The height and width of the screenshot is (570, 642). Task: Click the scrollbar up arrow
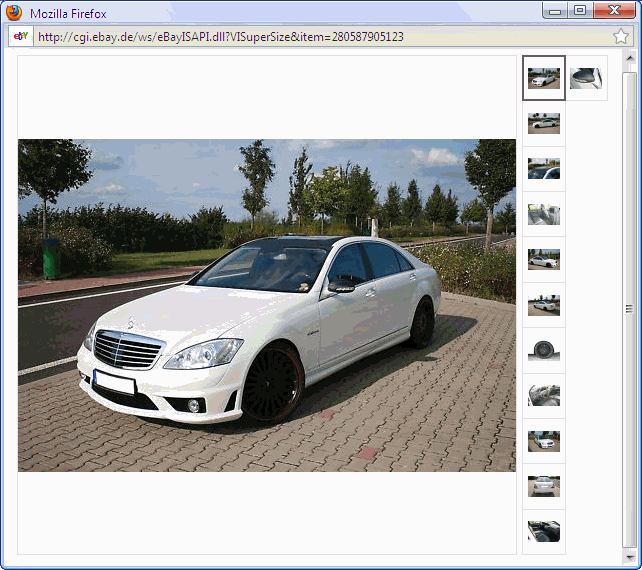pyautogui.click(x=630, y=62)
